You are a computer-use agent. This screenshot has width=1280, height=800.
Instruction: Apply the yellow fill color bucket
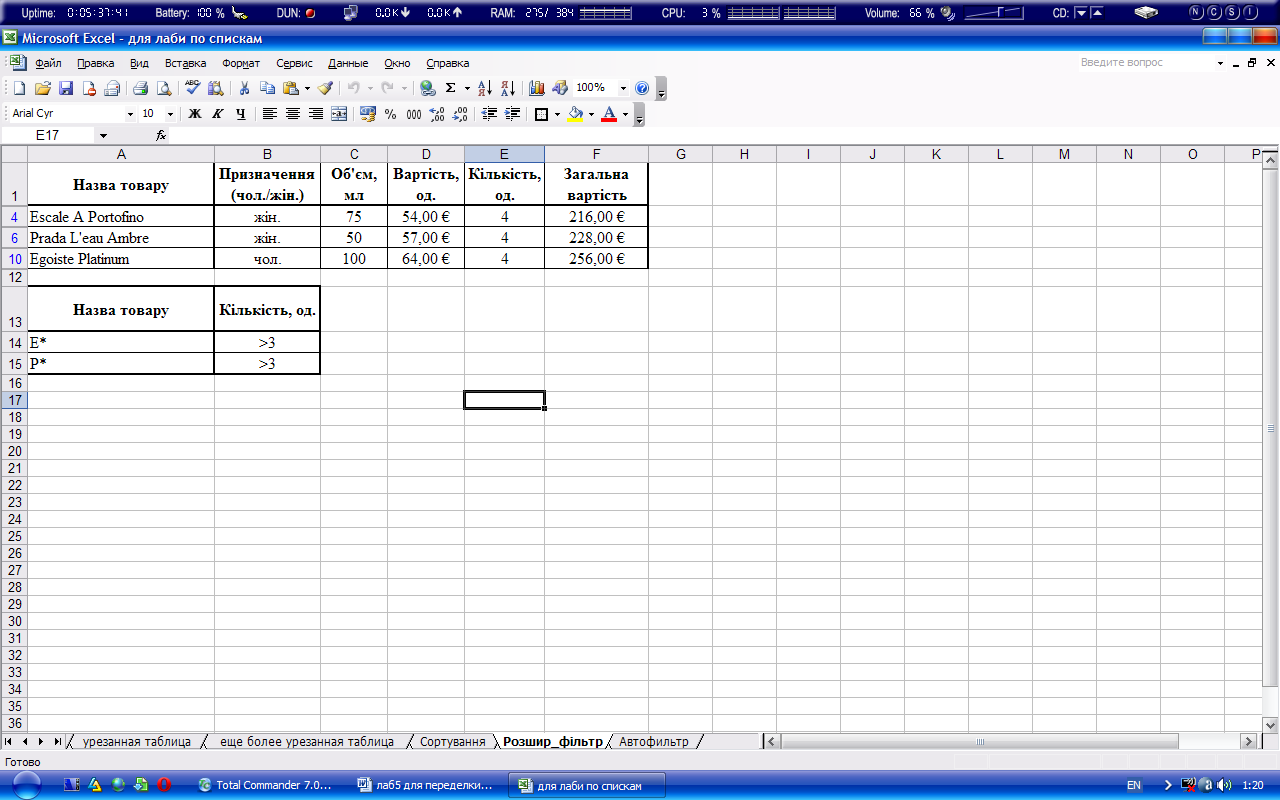[x=575, y=114]
